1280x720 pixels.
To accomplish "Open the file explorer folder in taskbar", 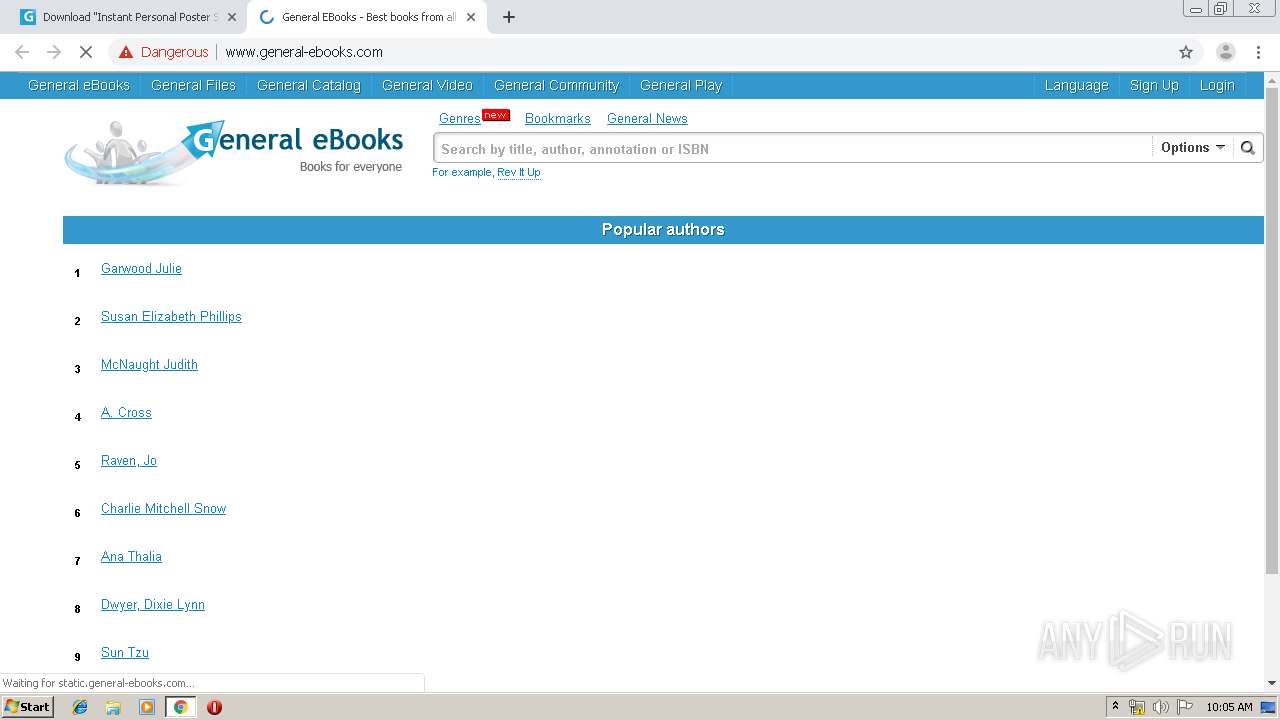I will (113, 707).
